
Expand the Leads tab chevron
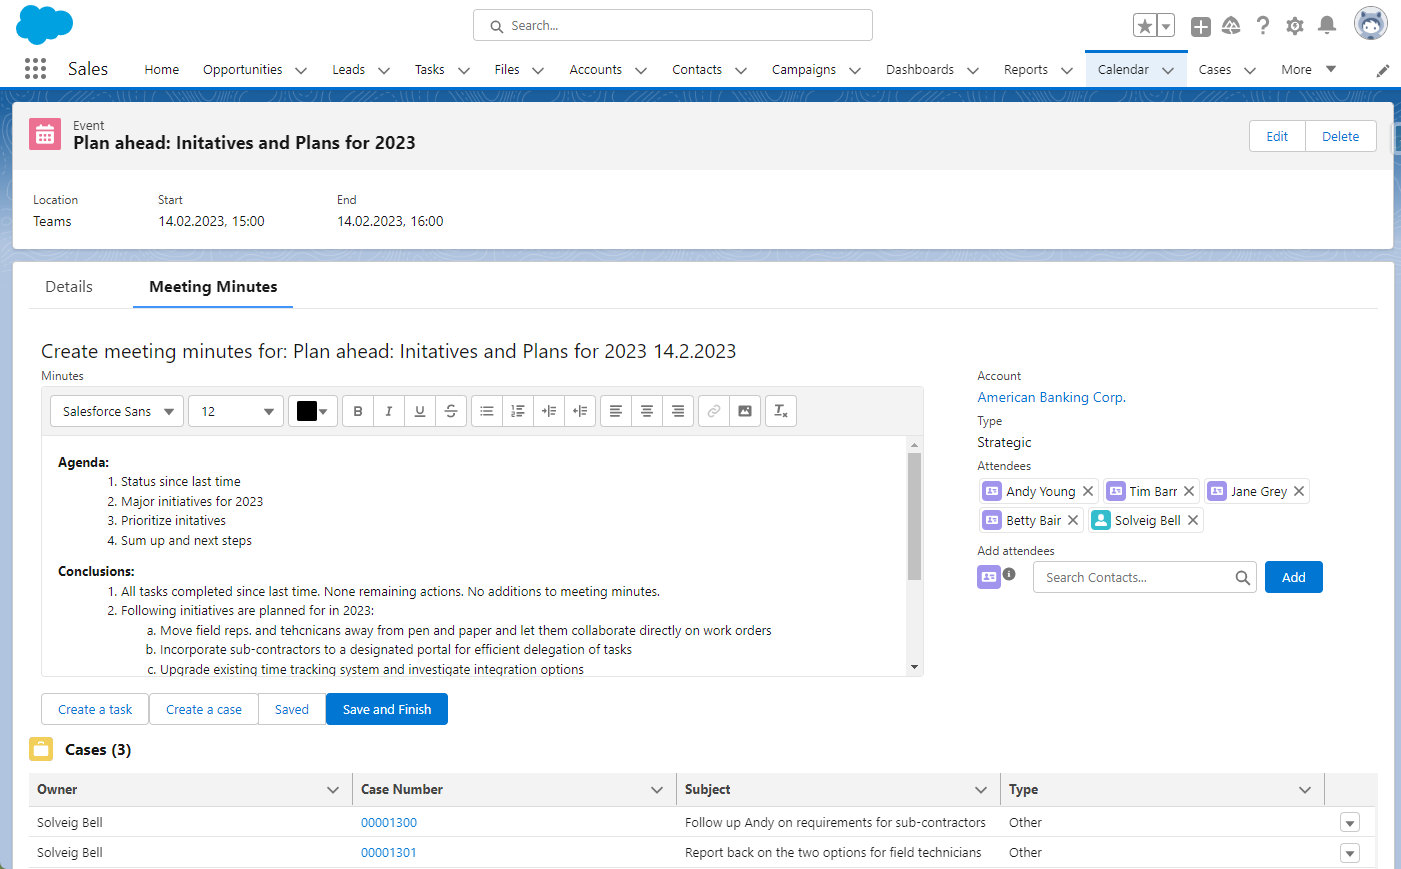tap(383, 70)
